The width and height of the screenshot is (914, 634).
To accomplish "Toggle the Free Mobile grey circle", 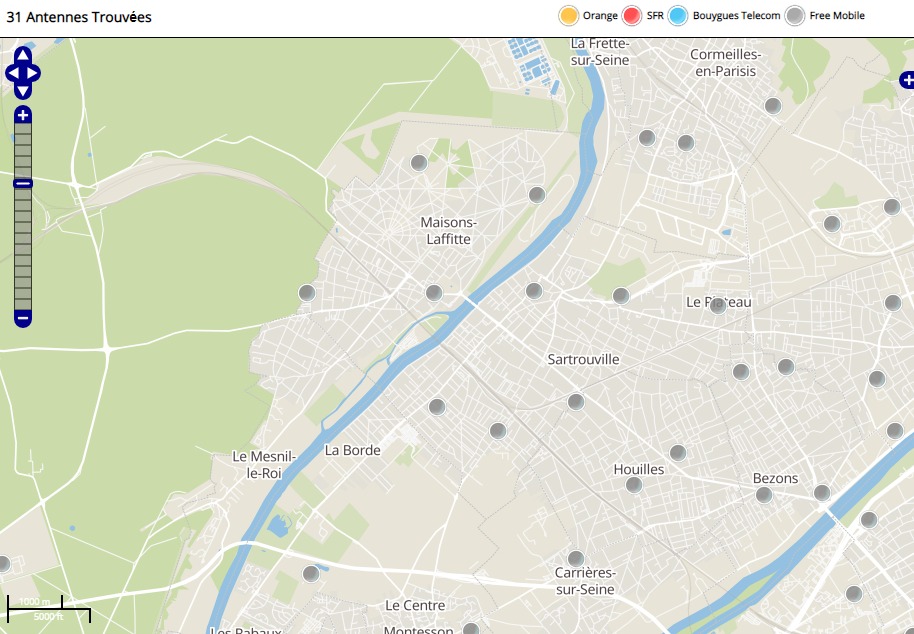I will 795,16.
